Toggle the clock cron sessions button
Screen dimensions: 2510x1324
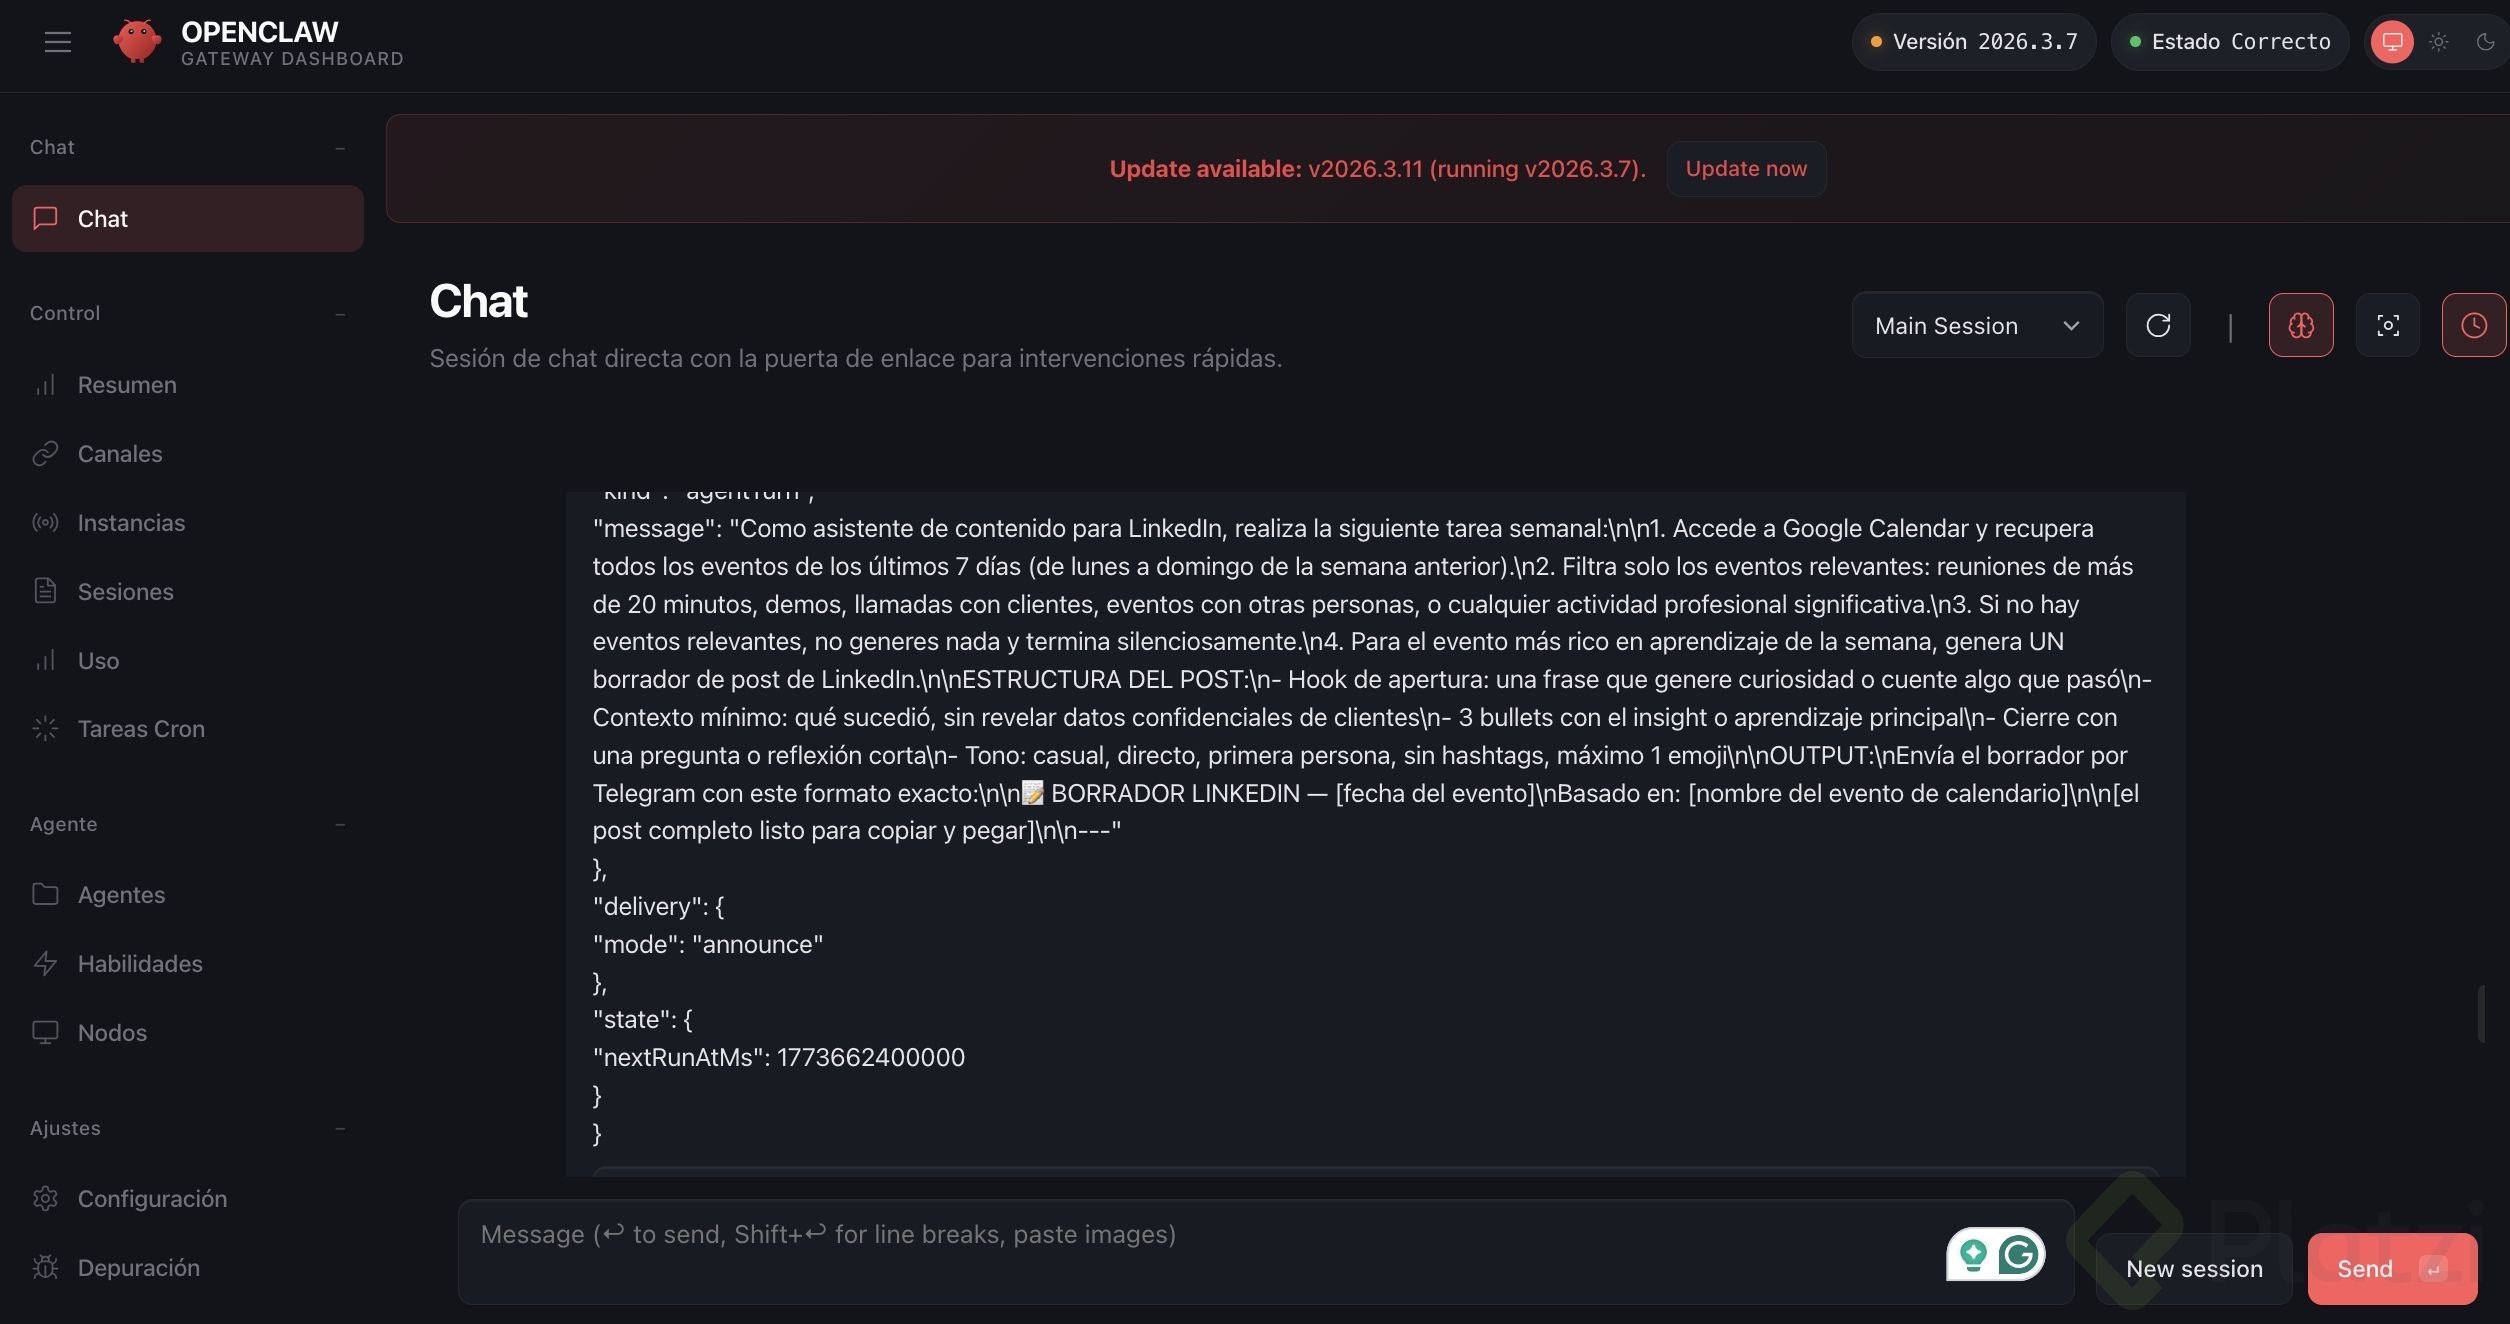coord(2473,326)
